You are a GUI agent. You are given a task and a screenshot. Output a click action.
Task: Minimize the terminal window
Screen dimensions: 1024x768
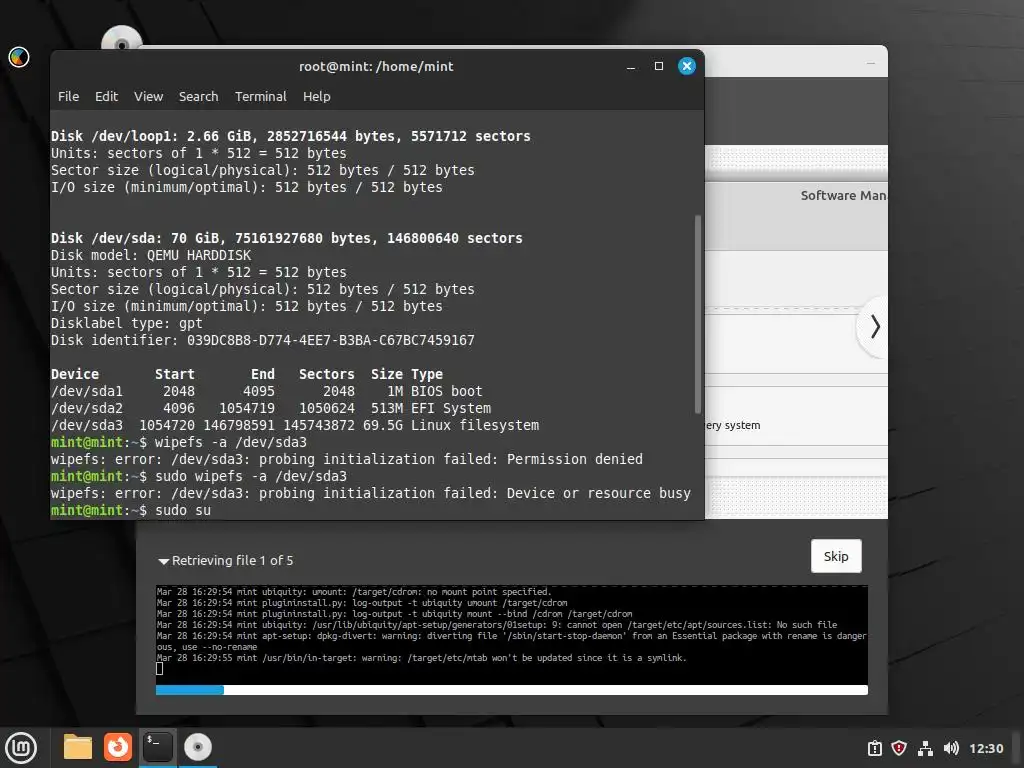coord(631,67)
